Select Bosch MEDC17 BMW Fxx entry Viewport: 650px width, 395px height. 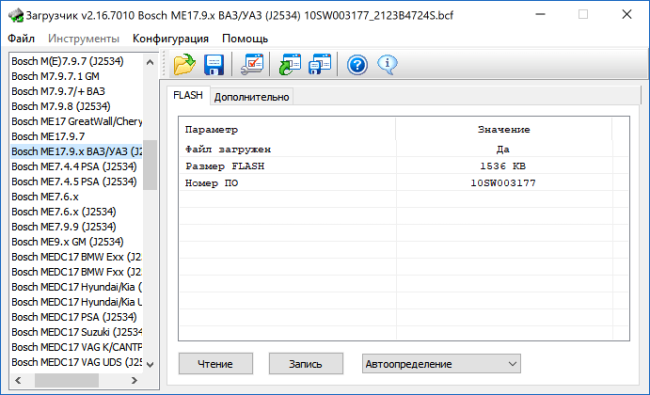pos(77,272)
